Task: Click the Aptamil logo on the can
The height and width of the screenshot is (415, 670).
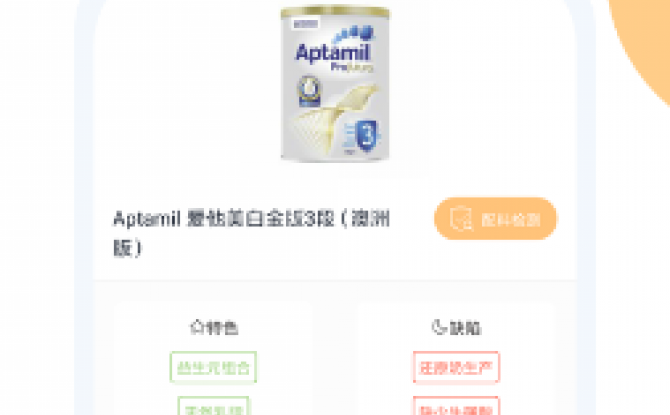Action: [332, 53]
